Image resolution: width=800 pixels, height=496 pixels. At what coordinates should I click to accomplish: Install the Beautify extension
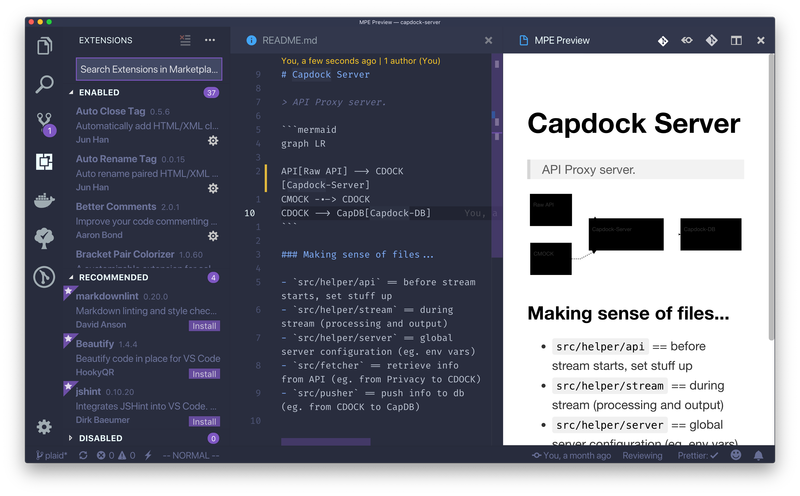(204, 374)
